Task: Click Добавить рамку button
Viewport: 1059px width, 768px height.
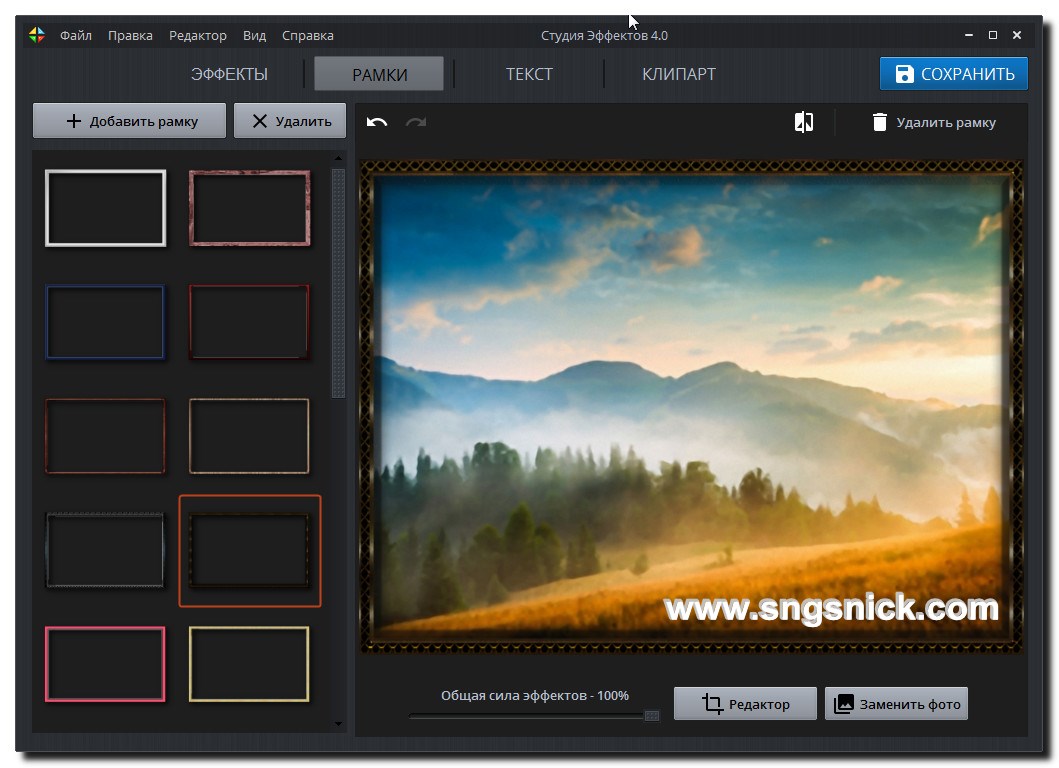Action: [130, 121]
